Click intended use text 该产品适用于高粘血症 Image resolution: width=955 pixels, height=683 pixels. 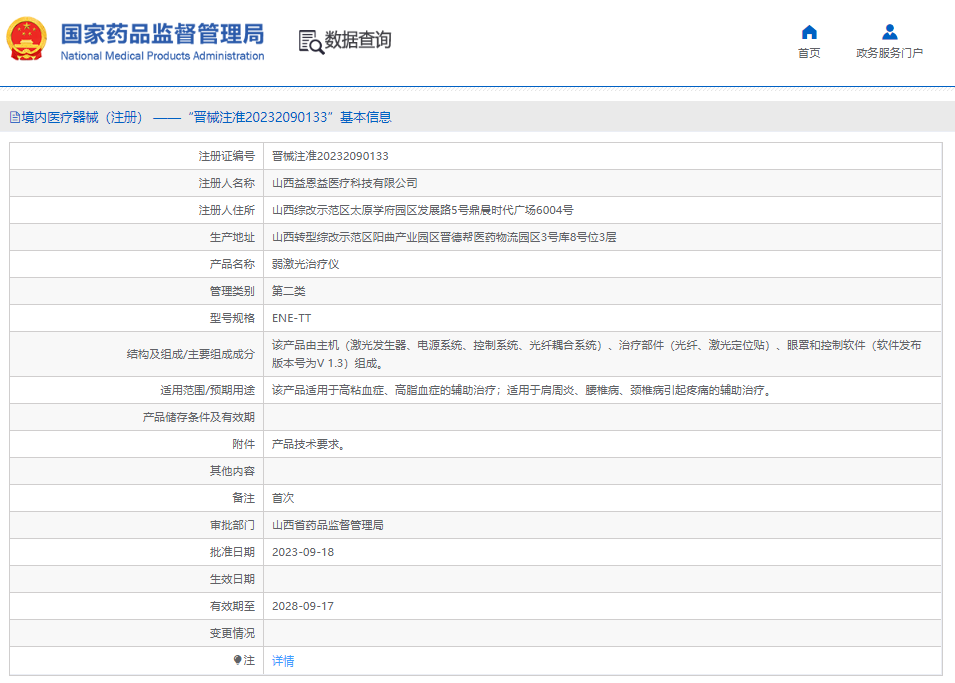523,390
